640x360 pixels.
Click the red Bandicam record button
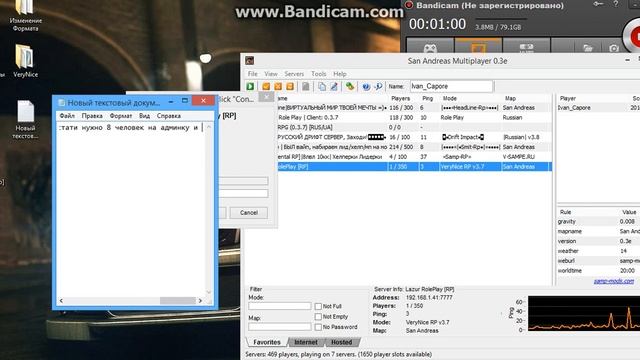[x=632, y=36]
